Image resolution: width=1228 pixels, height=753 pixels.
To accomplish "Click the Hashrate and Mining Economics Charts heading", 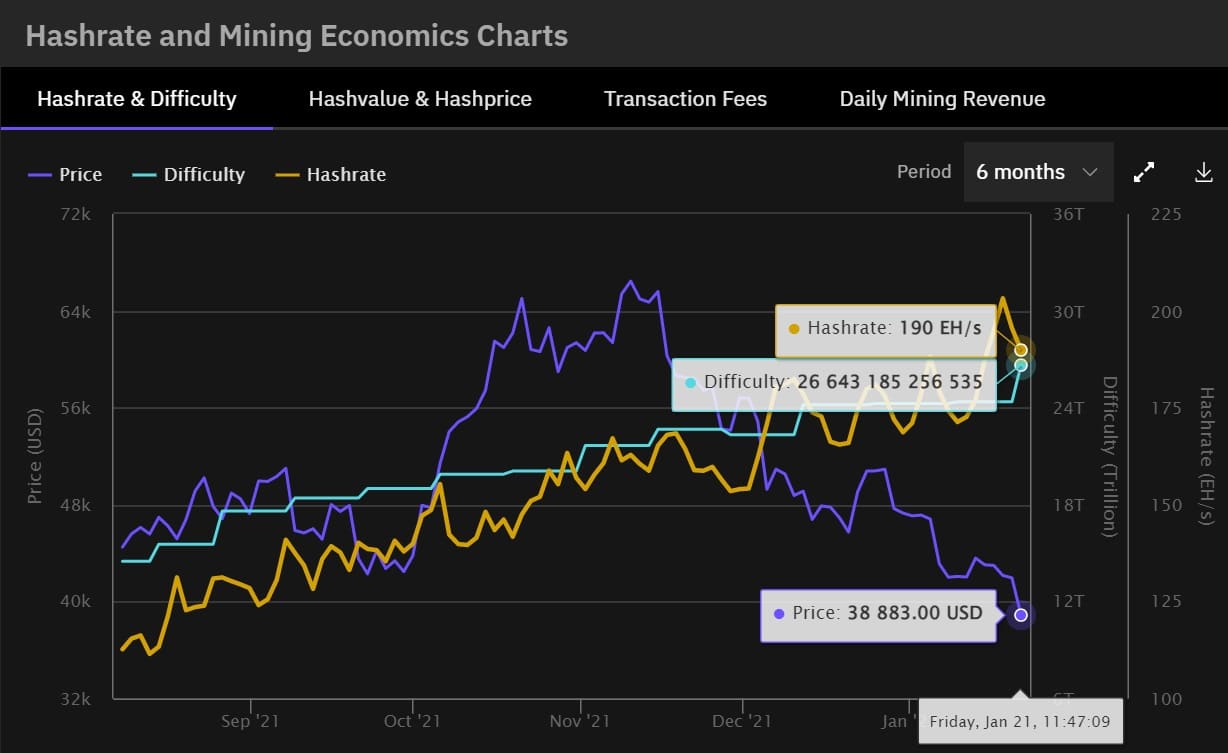I will coord(296,36).
